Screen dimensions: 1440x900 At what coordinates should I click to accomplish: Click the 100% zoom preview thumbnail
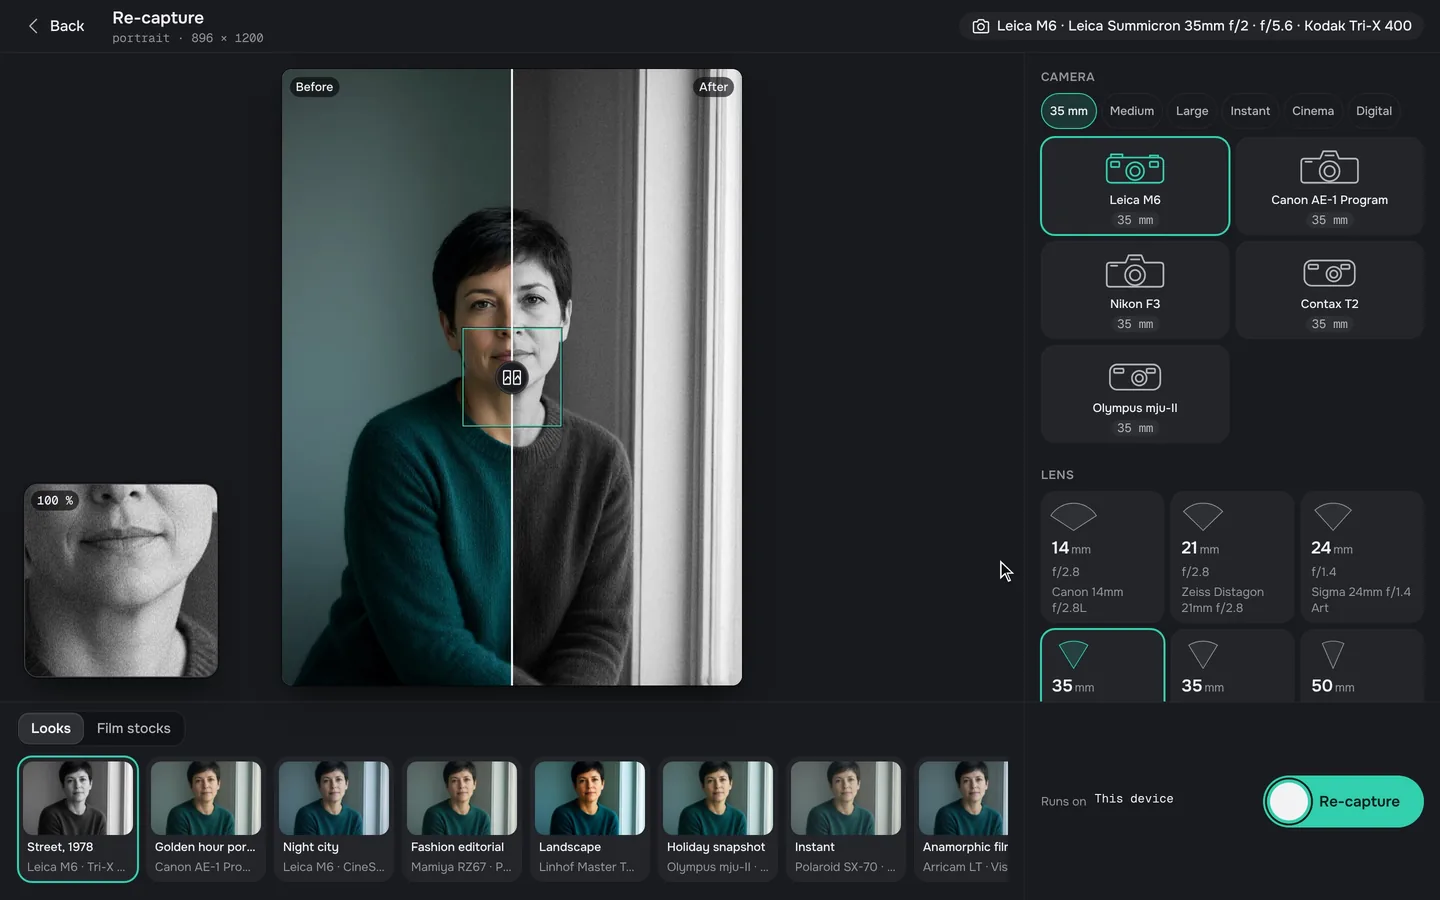121,581
